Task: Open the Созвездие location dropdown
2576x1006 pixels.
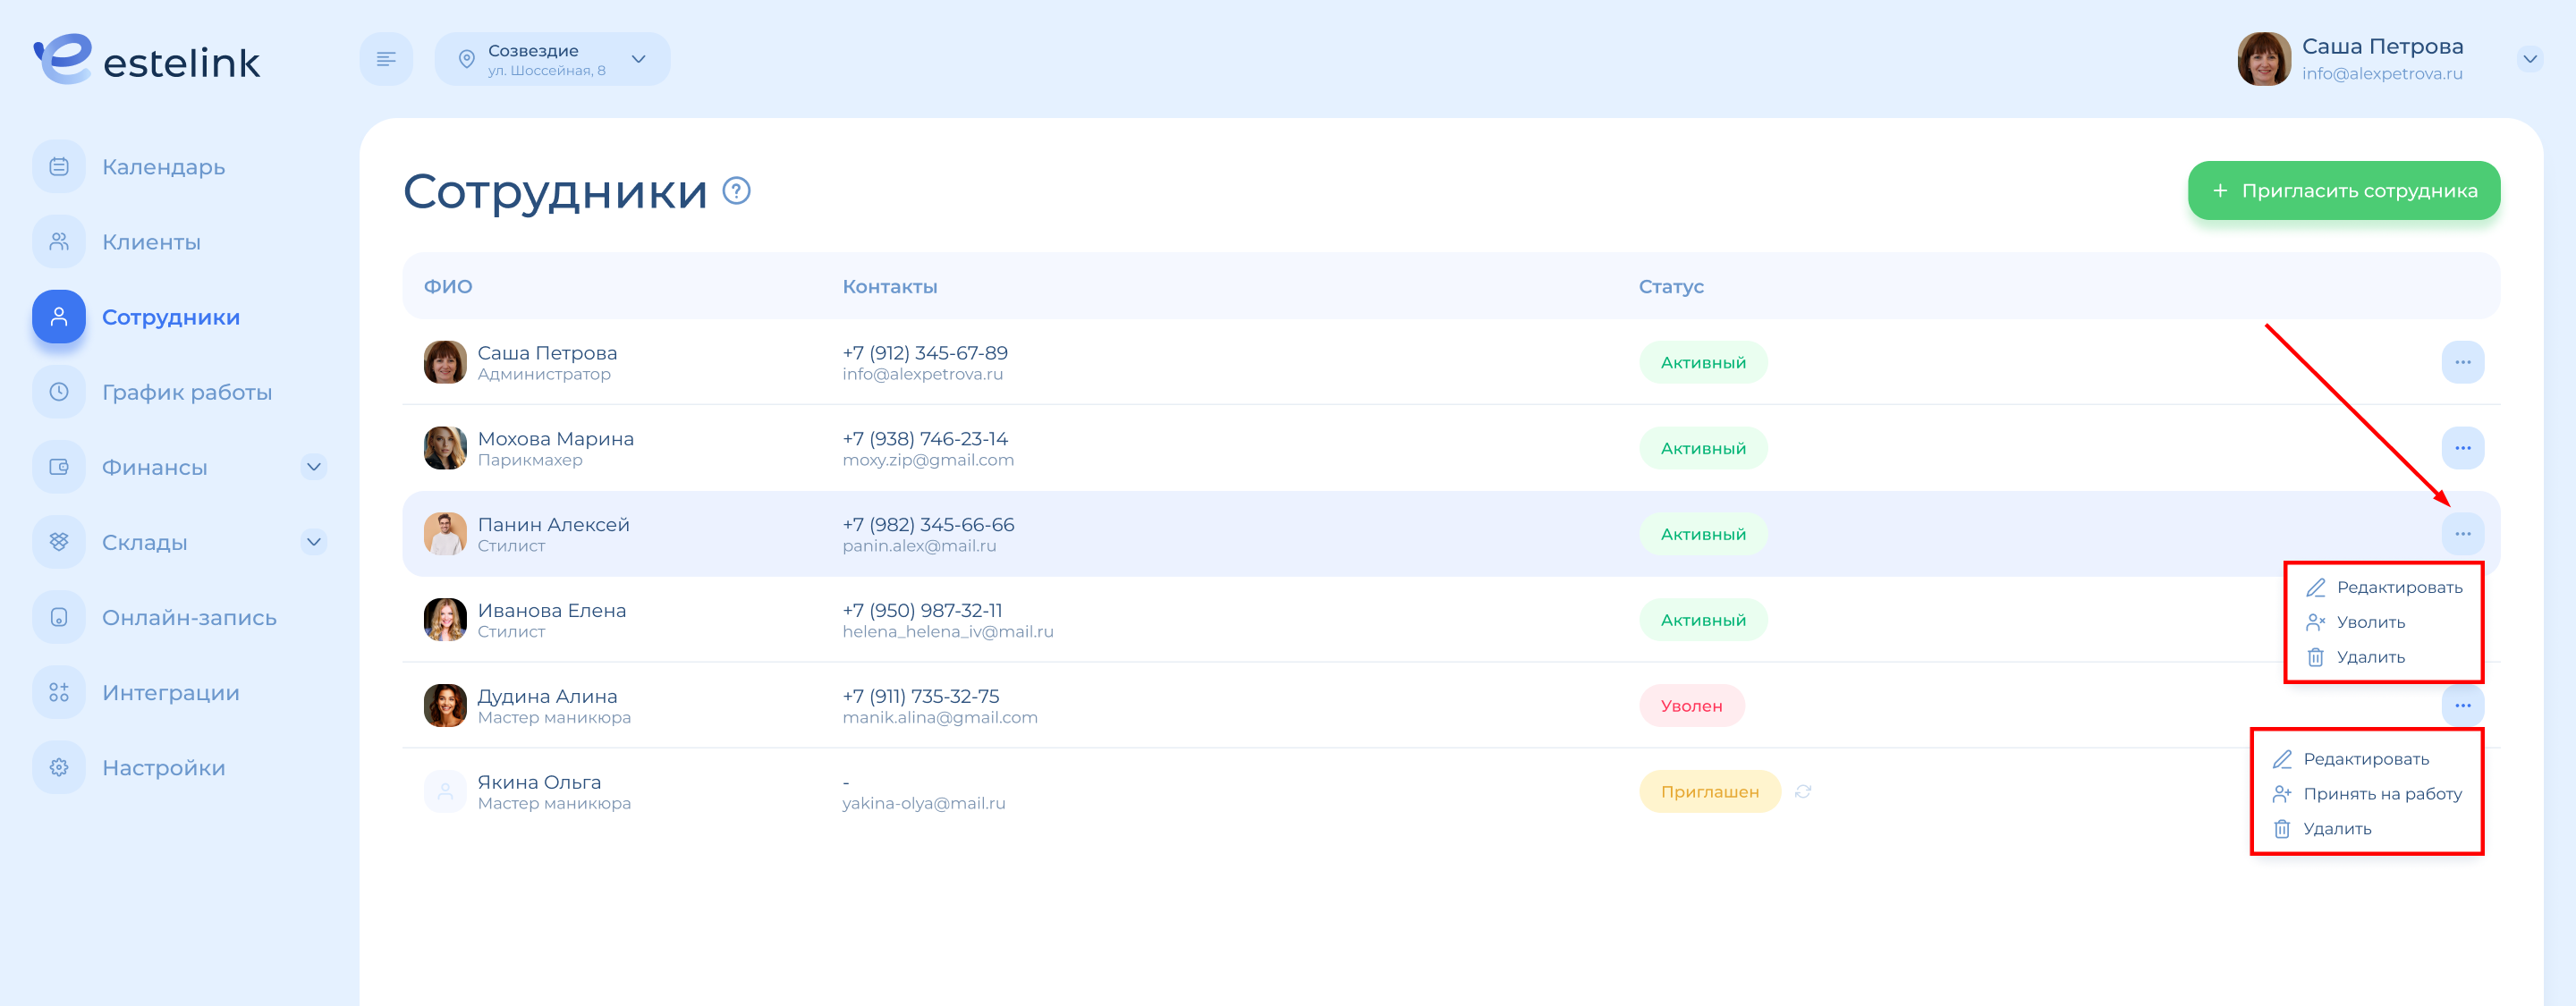Action: (x=552, y=59)
